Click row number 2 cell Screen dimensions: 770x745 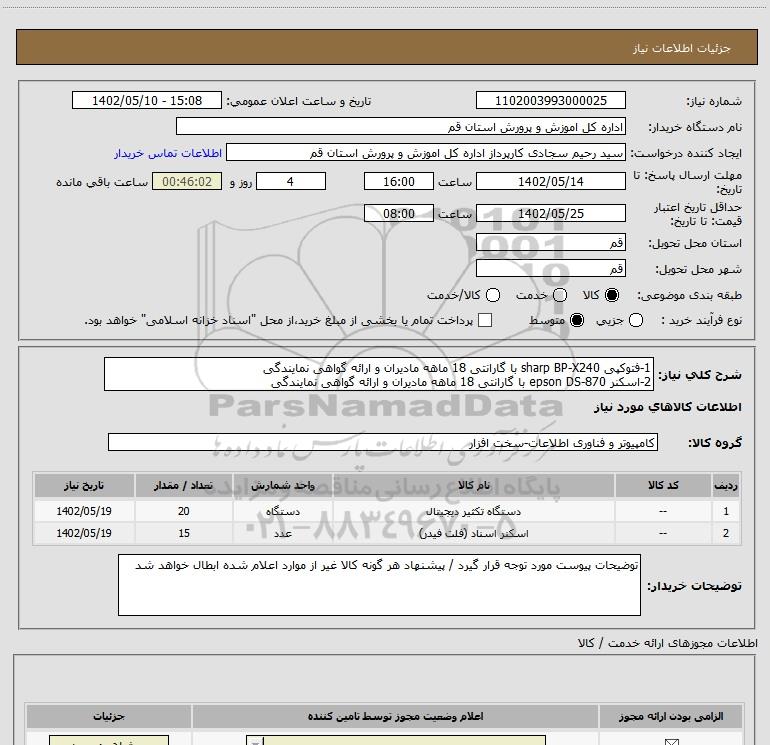(x=726, y=533)
